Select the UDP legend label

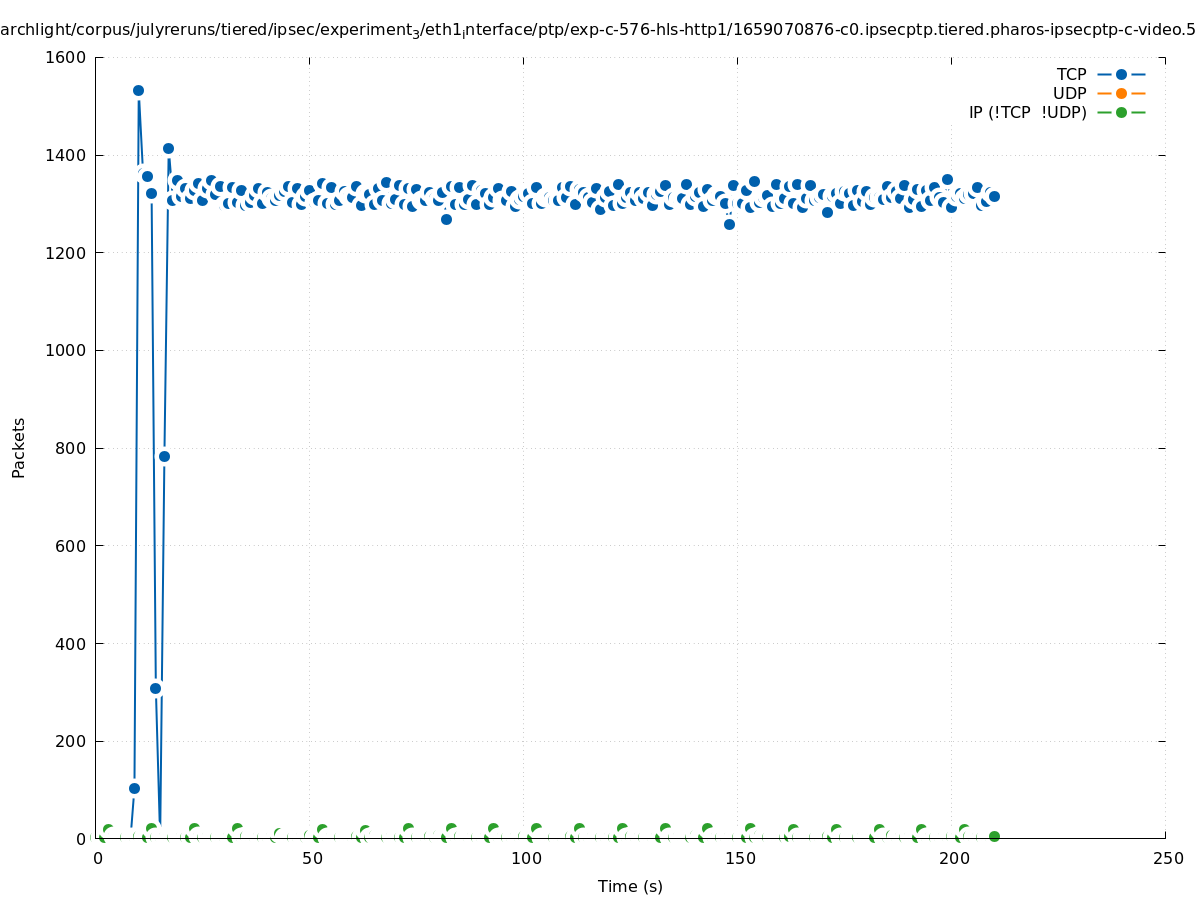(x=1069, y=93)
